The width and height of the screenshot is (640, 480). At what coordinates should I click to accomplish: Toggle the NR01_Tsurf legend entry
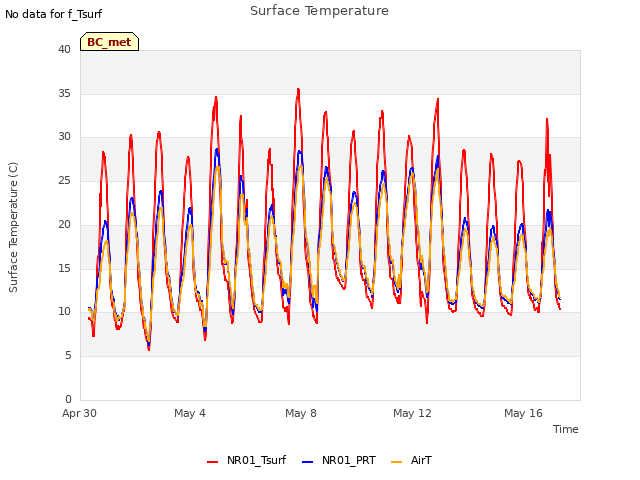point(246,461)
